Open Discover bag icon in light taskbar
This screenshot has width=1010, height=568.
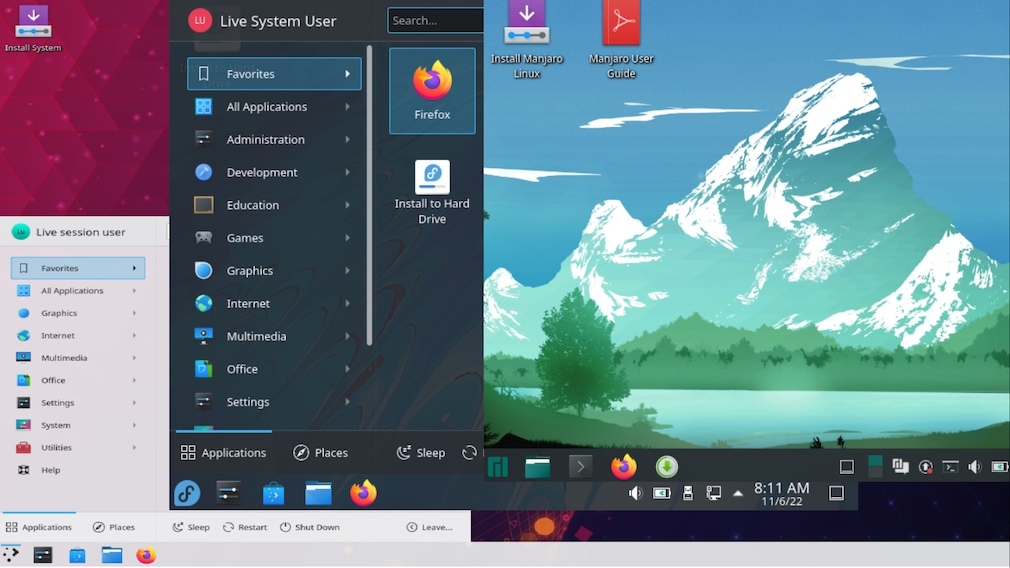click(x=77, y=554)
